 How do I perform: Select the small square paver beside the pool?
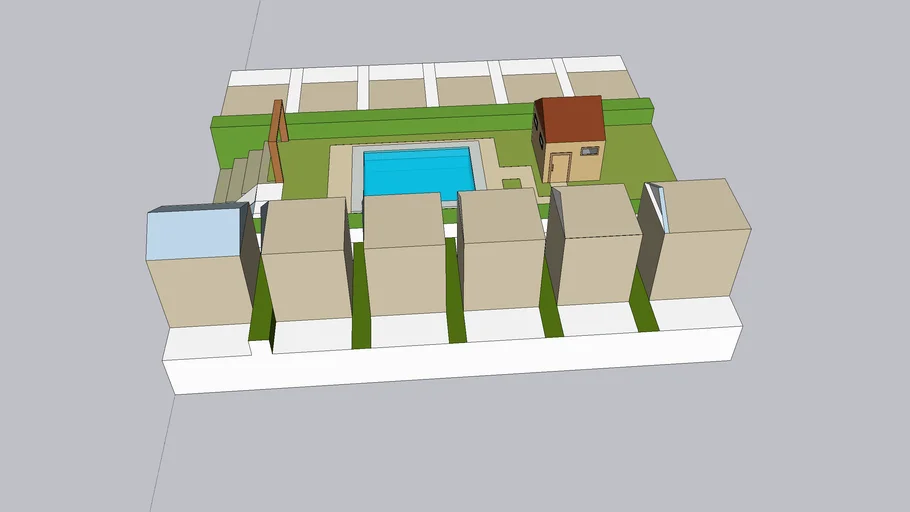511,183
